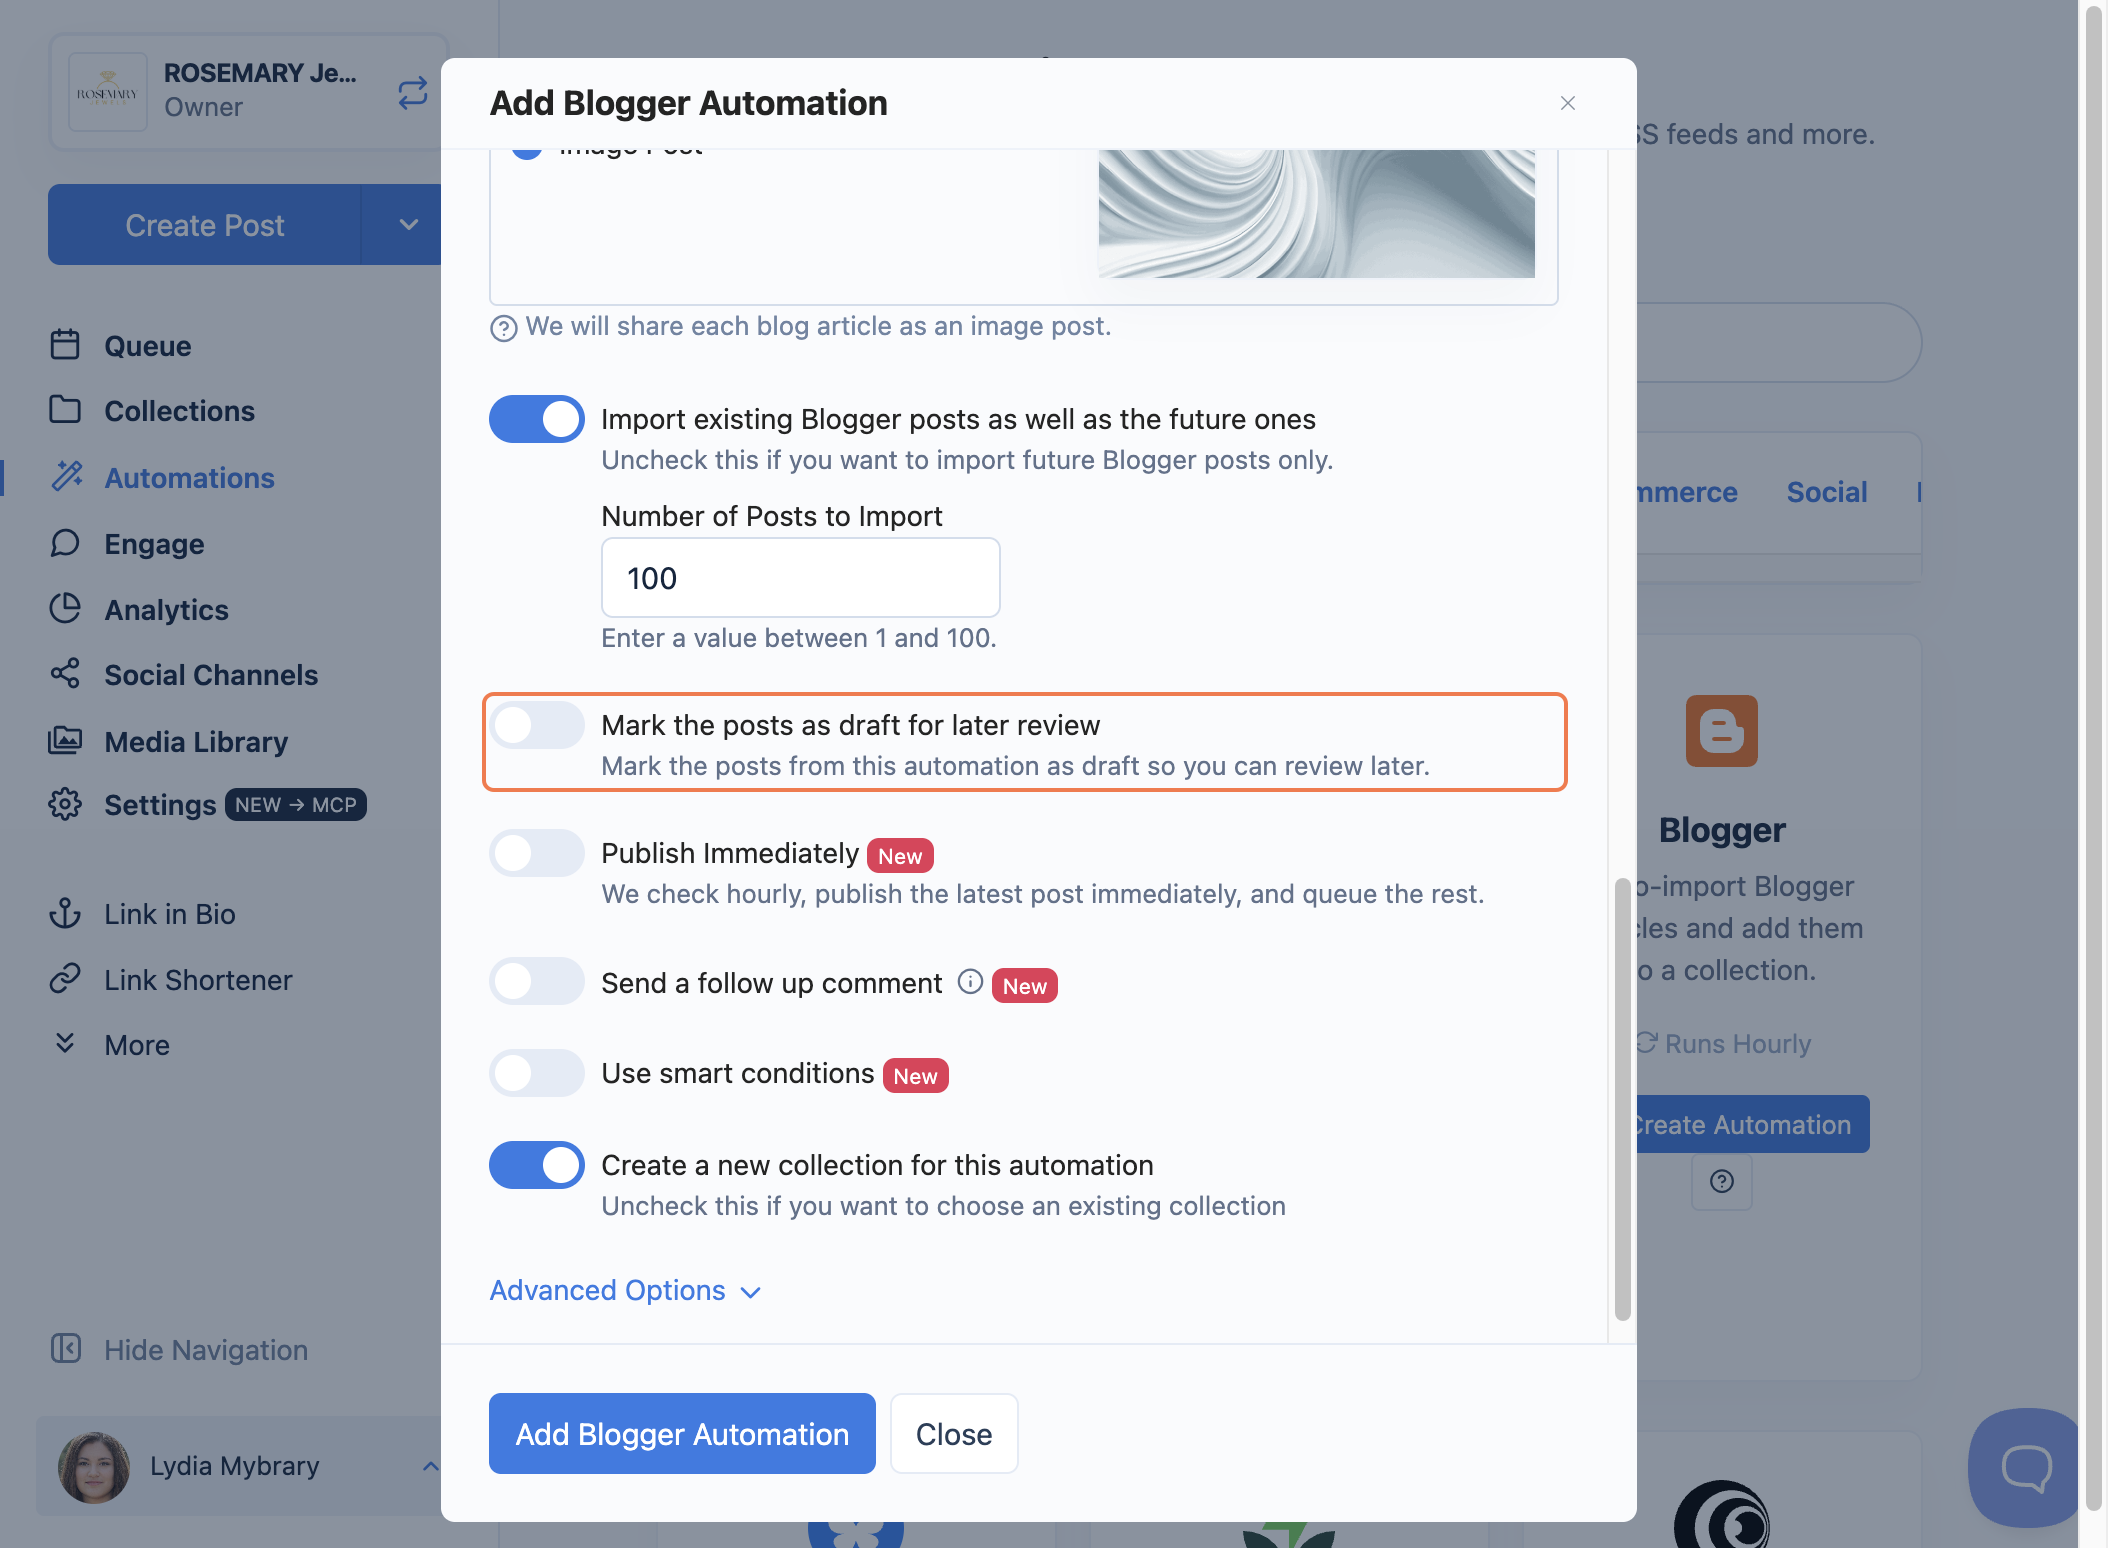Click the Blogger logo on the card
Image resolution: width=2108 pixels, height=1548 pixels.
[x=1721, y=731]
